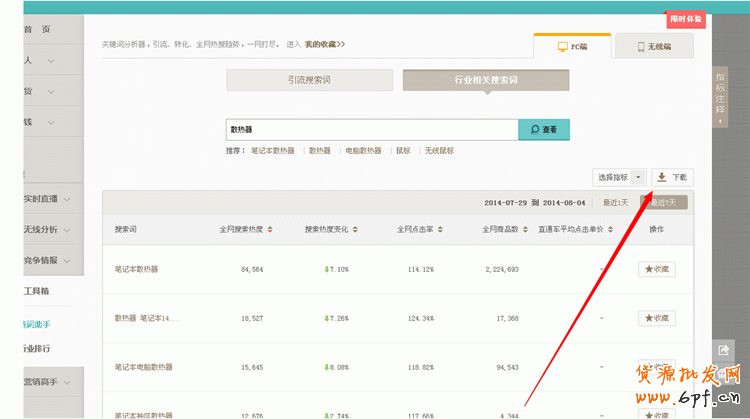
Task: Sort by 搜索热度变化 sort arrows
Action: (x=354, y=230)
